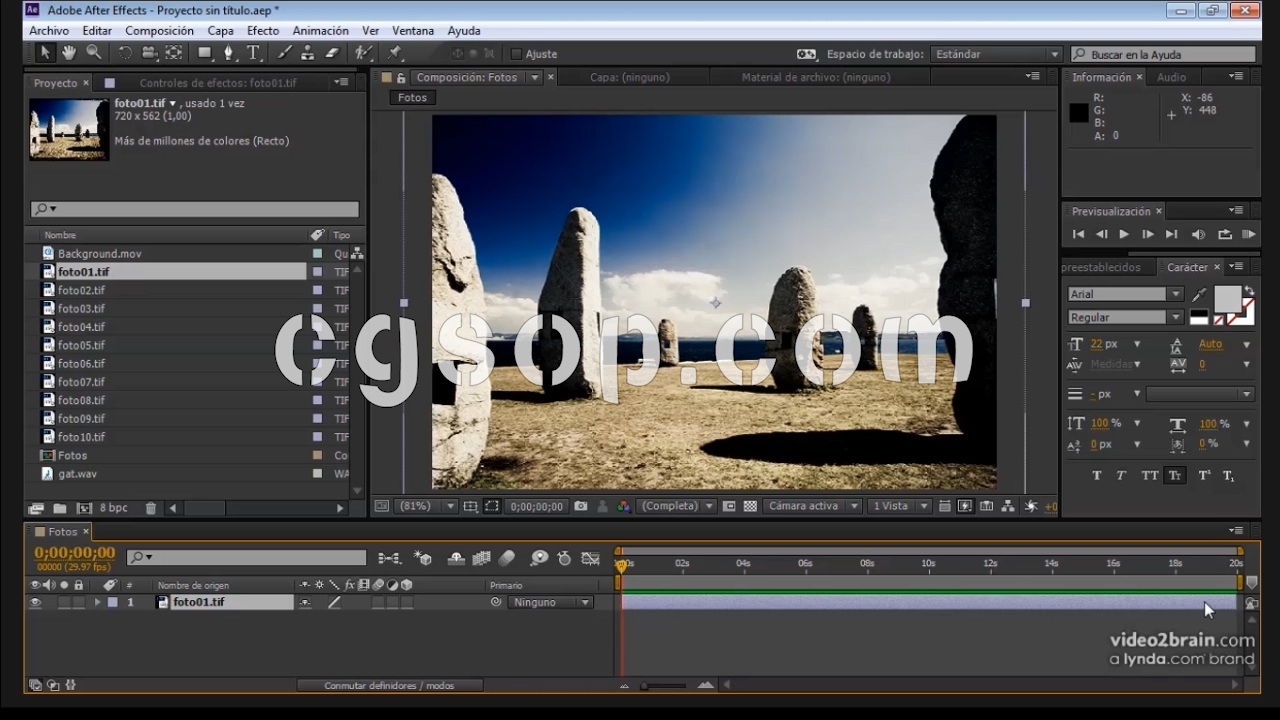The image size is (1280, 720).
Task: Click the text fill color swatch
Action: (x=1226, y=297)
